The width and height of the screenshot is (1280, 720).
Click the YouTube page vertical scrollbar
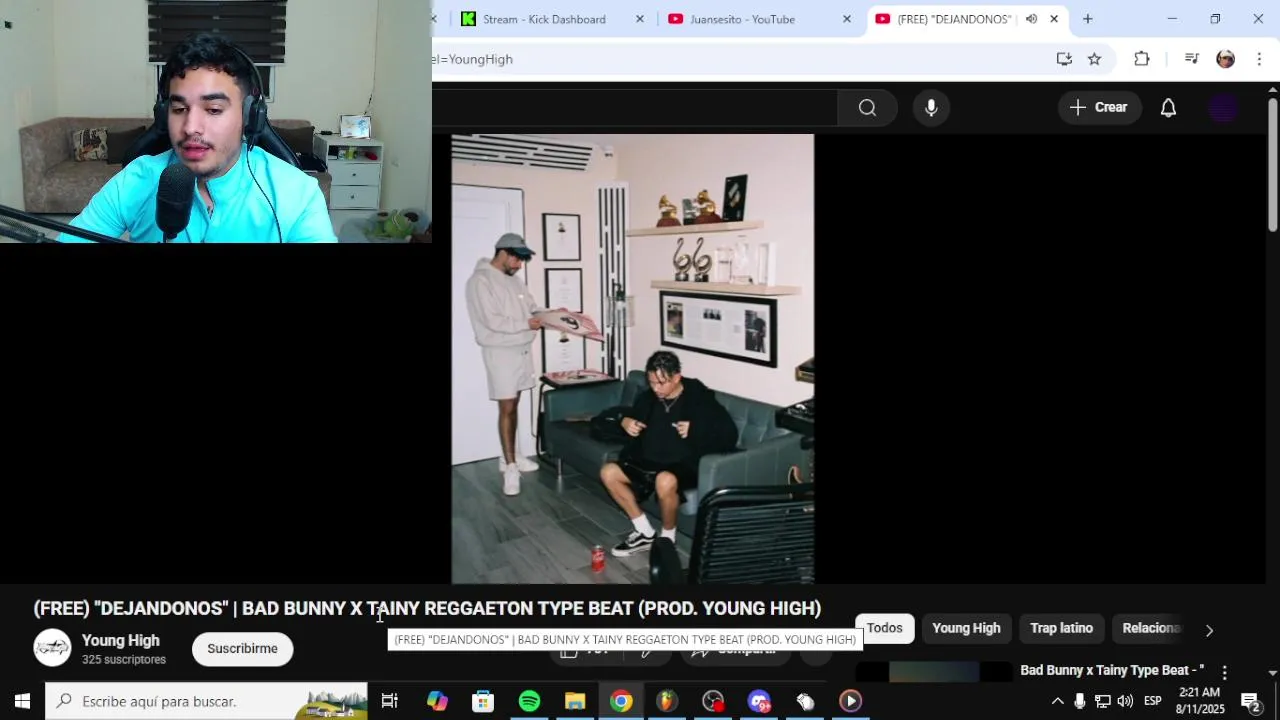pos(1272,165)
